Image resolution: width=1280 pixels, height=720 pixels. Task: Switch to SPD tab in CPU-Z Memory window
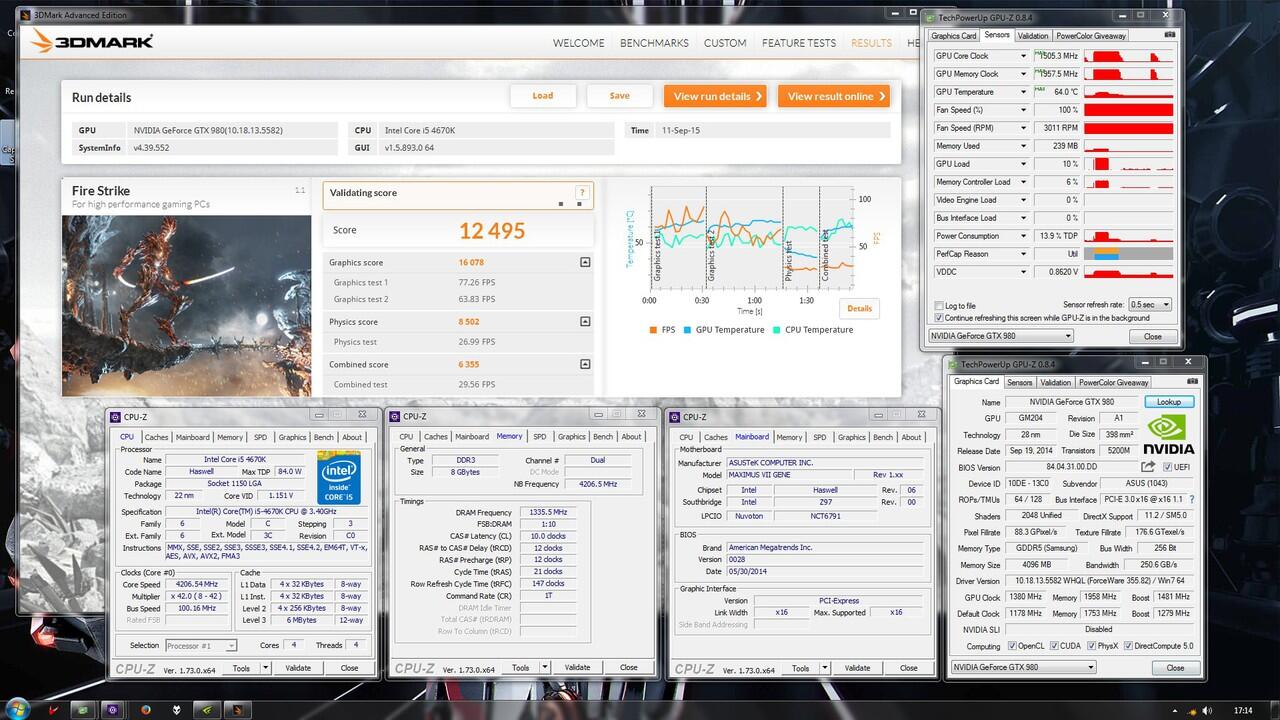click(540, 437)
